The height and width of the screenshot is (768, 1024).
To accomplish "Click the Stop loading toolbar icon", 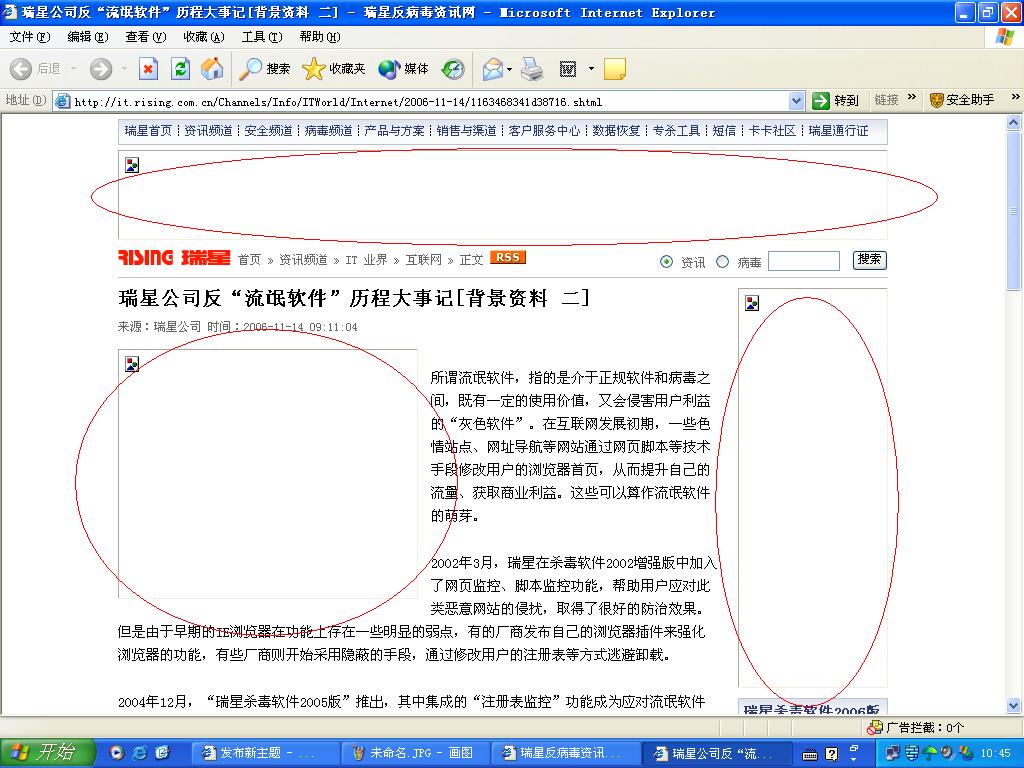I will pos(148,69).
